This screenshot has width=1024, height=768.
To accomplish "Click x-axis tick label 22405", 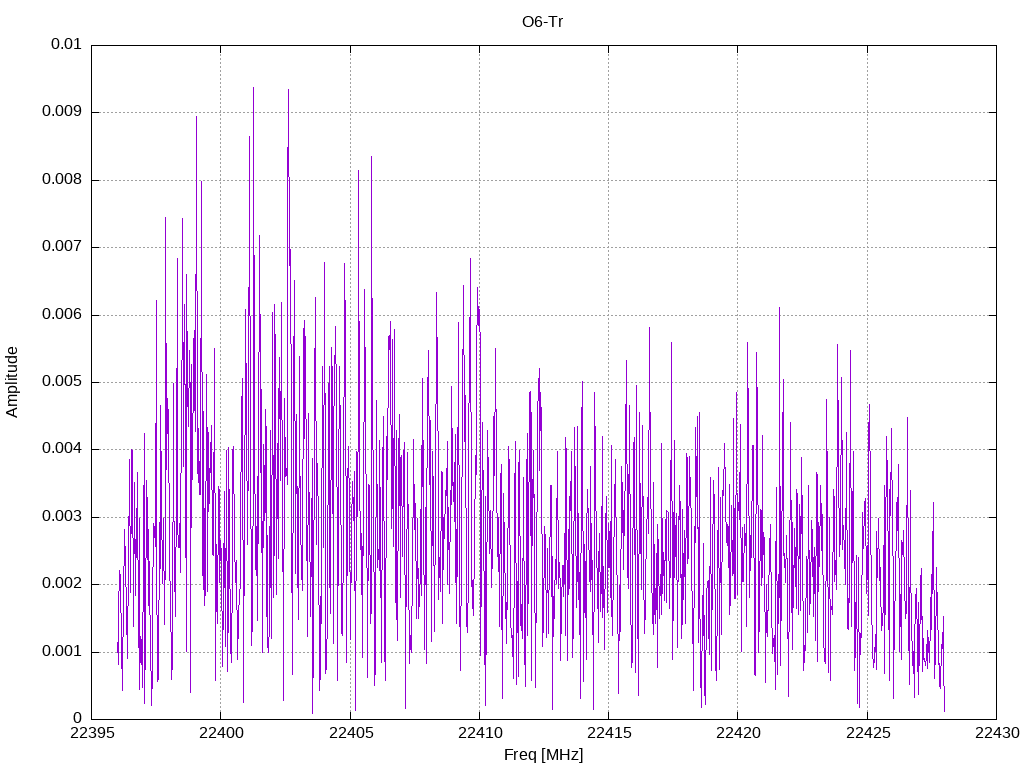I will [x=351, y=733].
